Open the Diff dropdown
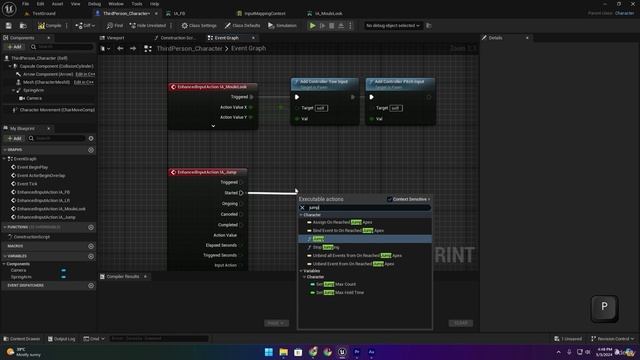Viewport: 640px width, 360px height. coord(85,26)
